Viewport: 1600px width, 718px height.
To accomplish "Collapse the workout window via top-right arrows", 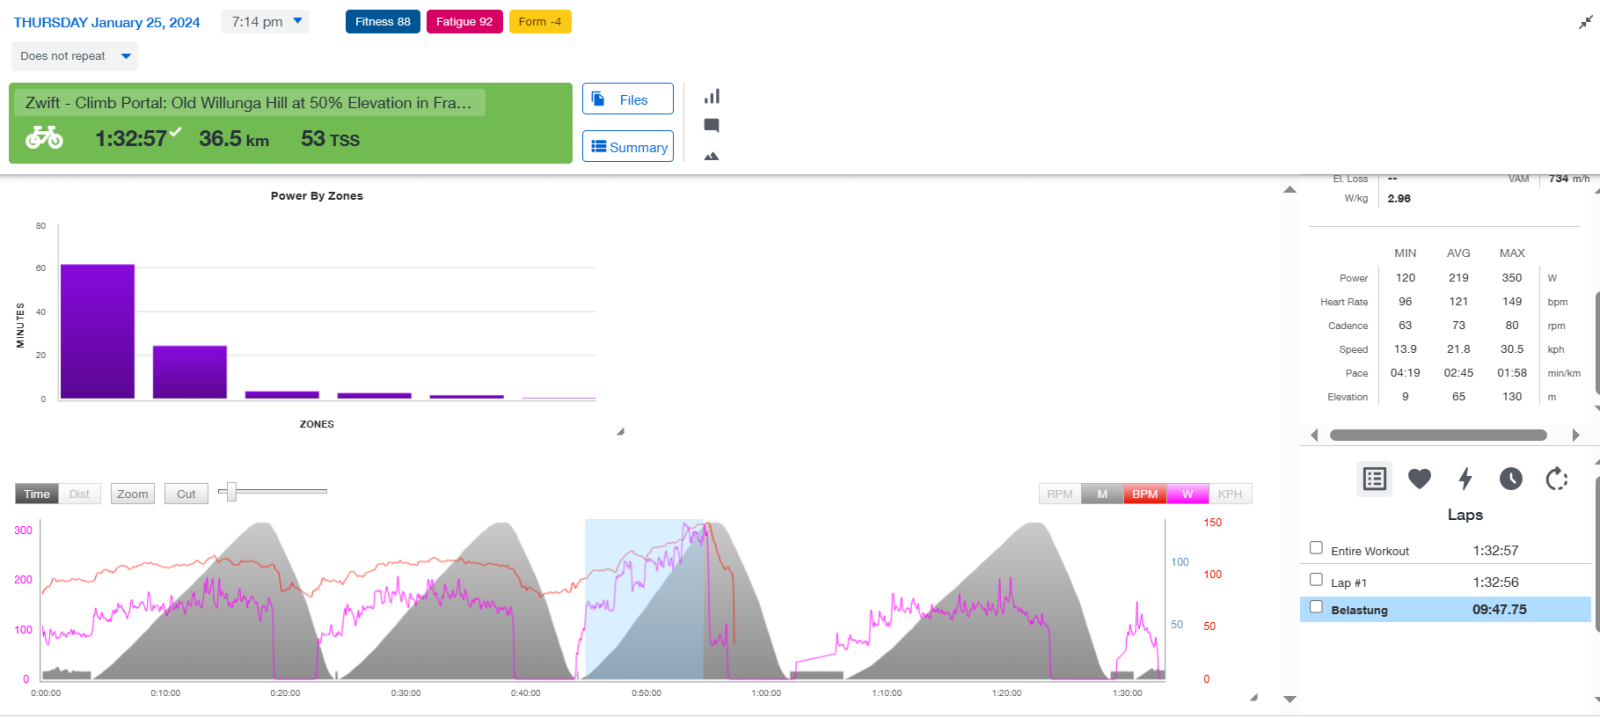I will tap(1585, 22).
